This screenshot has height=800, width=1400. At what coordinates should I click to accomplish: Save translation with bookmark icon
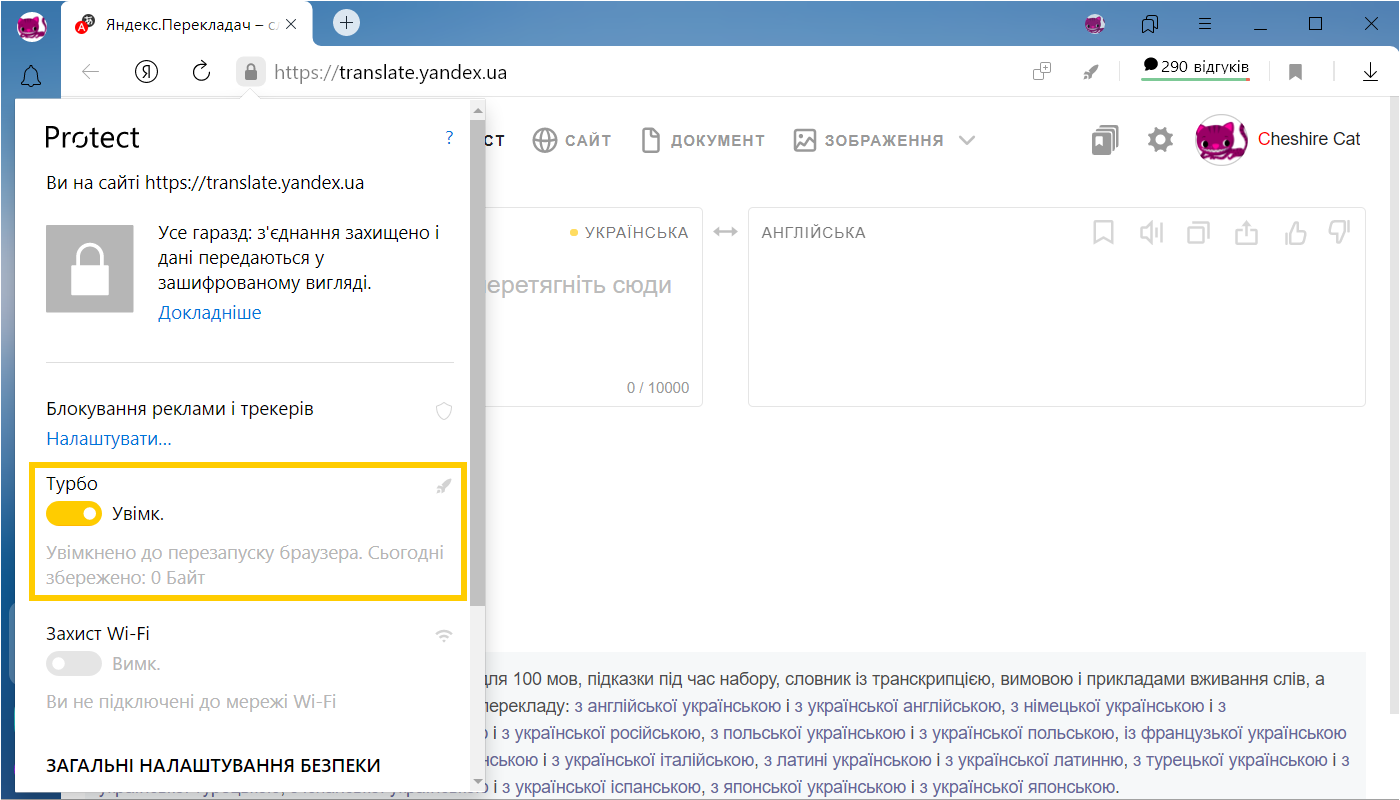click(1103, 233)
